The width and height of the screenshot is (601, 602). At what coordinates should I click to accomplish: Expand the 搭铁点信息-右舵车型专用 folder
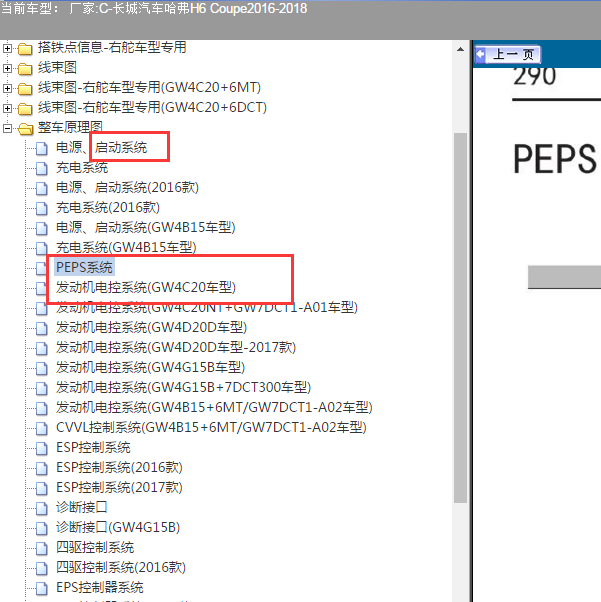(x=7, y=48)
